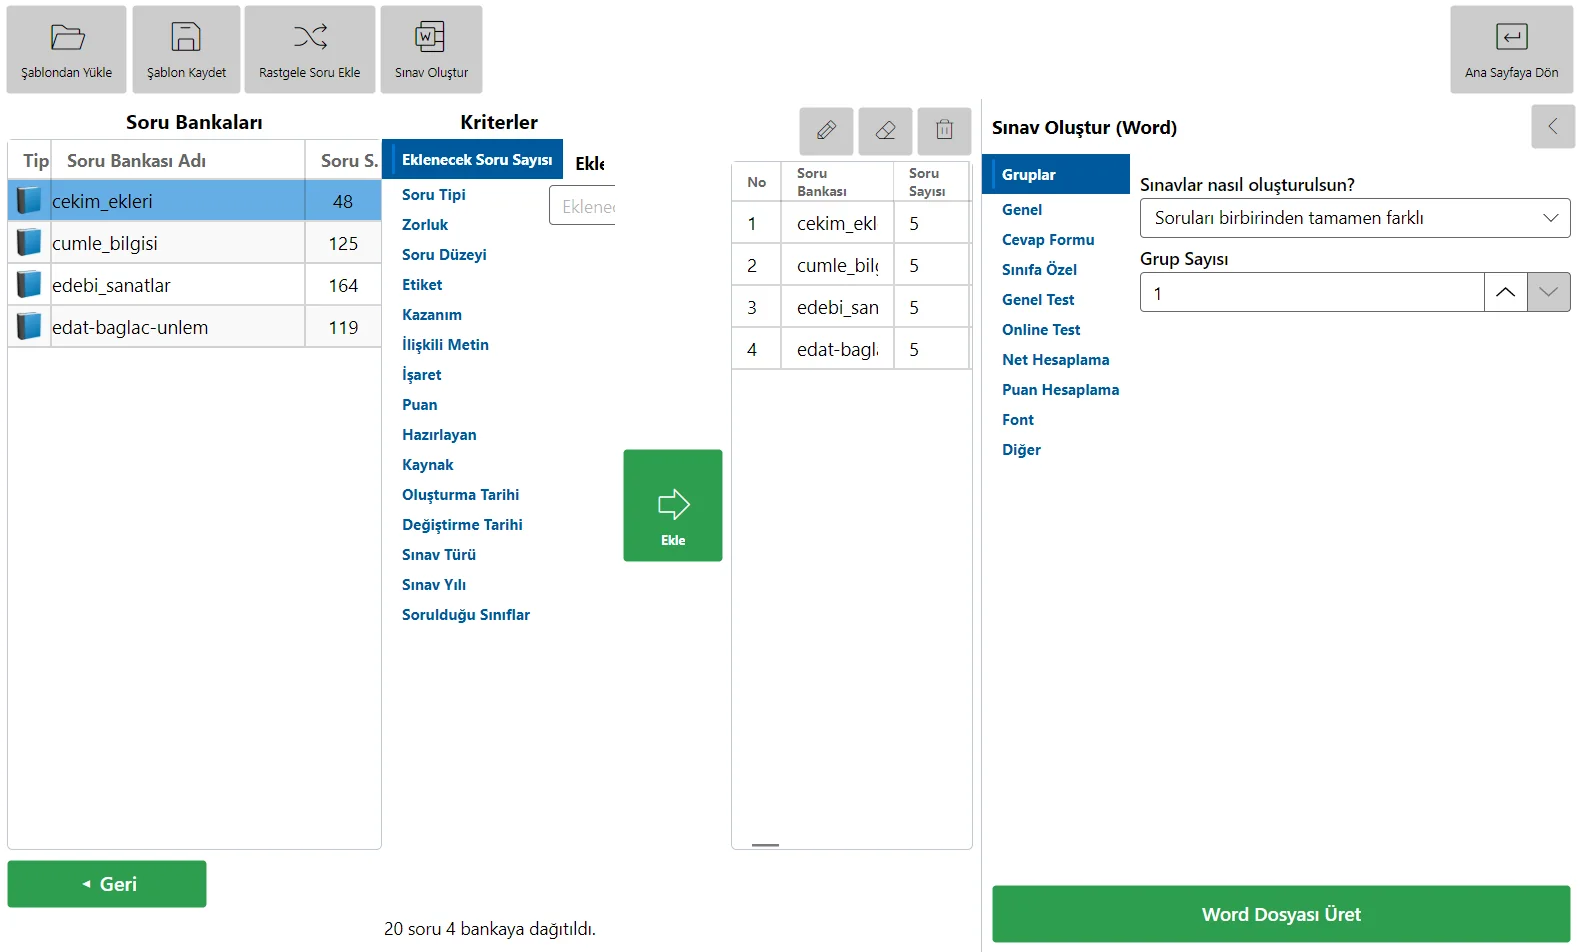Image resolution: width=1580 pixels, height=952 pixels.
Task: Click the book icon of cekim_ekleri bank
Action: click(x=29, y=201)
